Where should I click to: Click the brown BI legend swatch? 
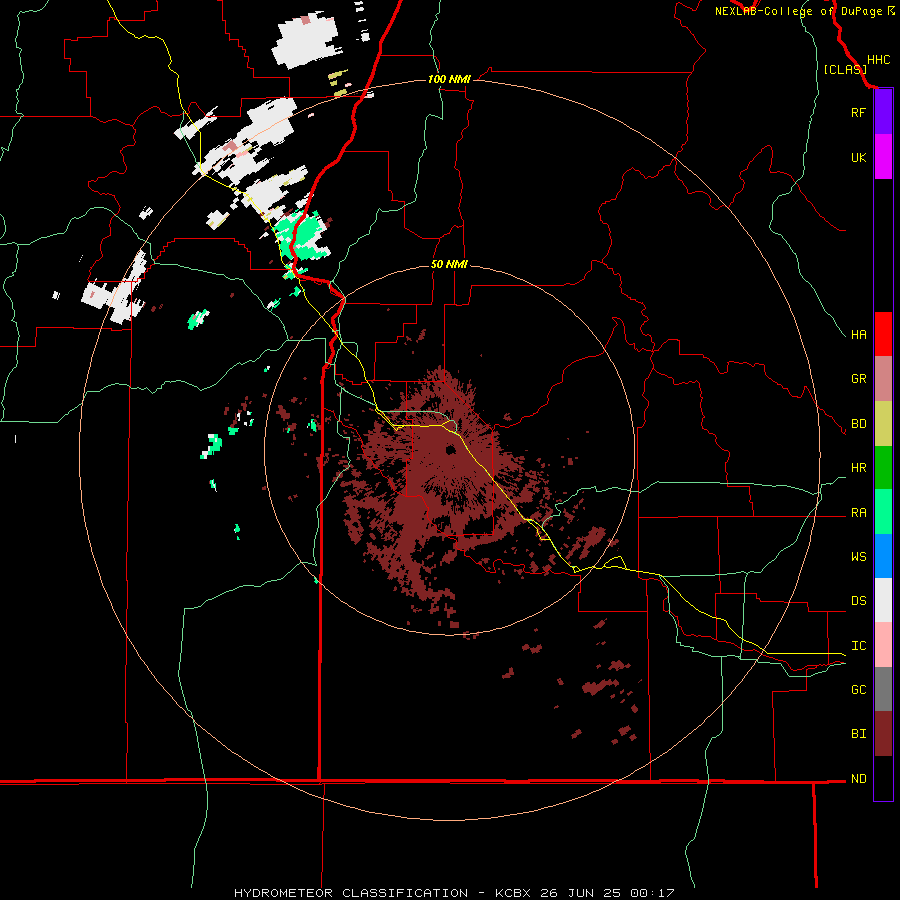coord(883,734)
